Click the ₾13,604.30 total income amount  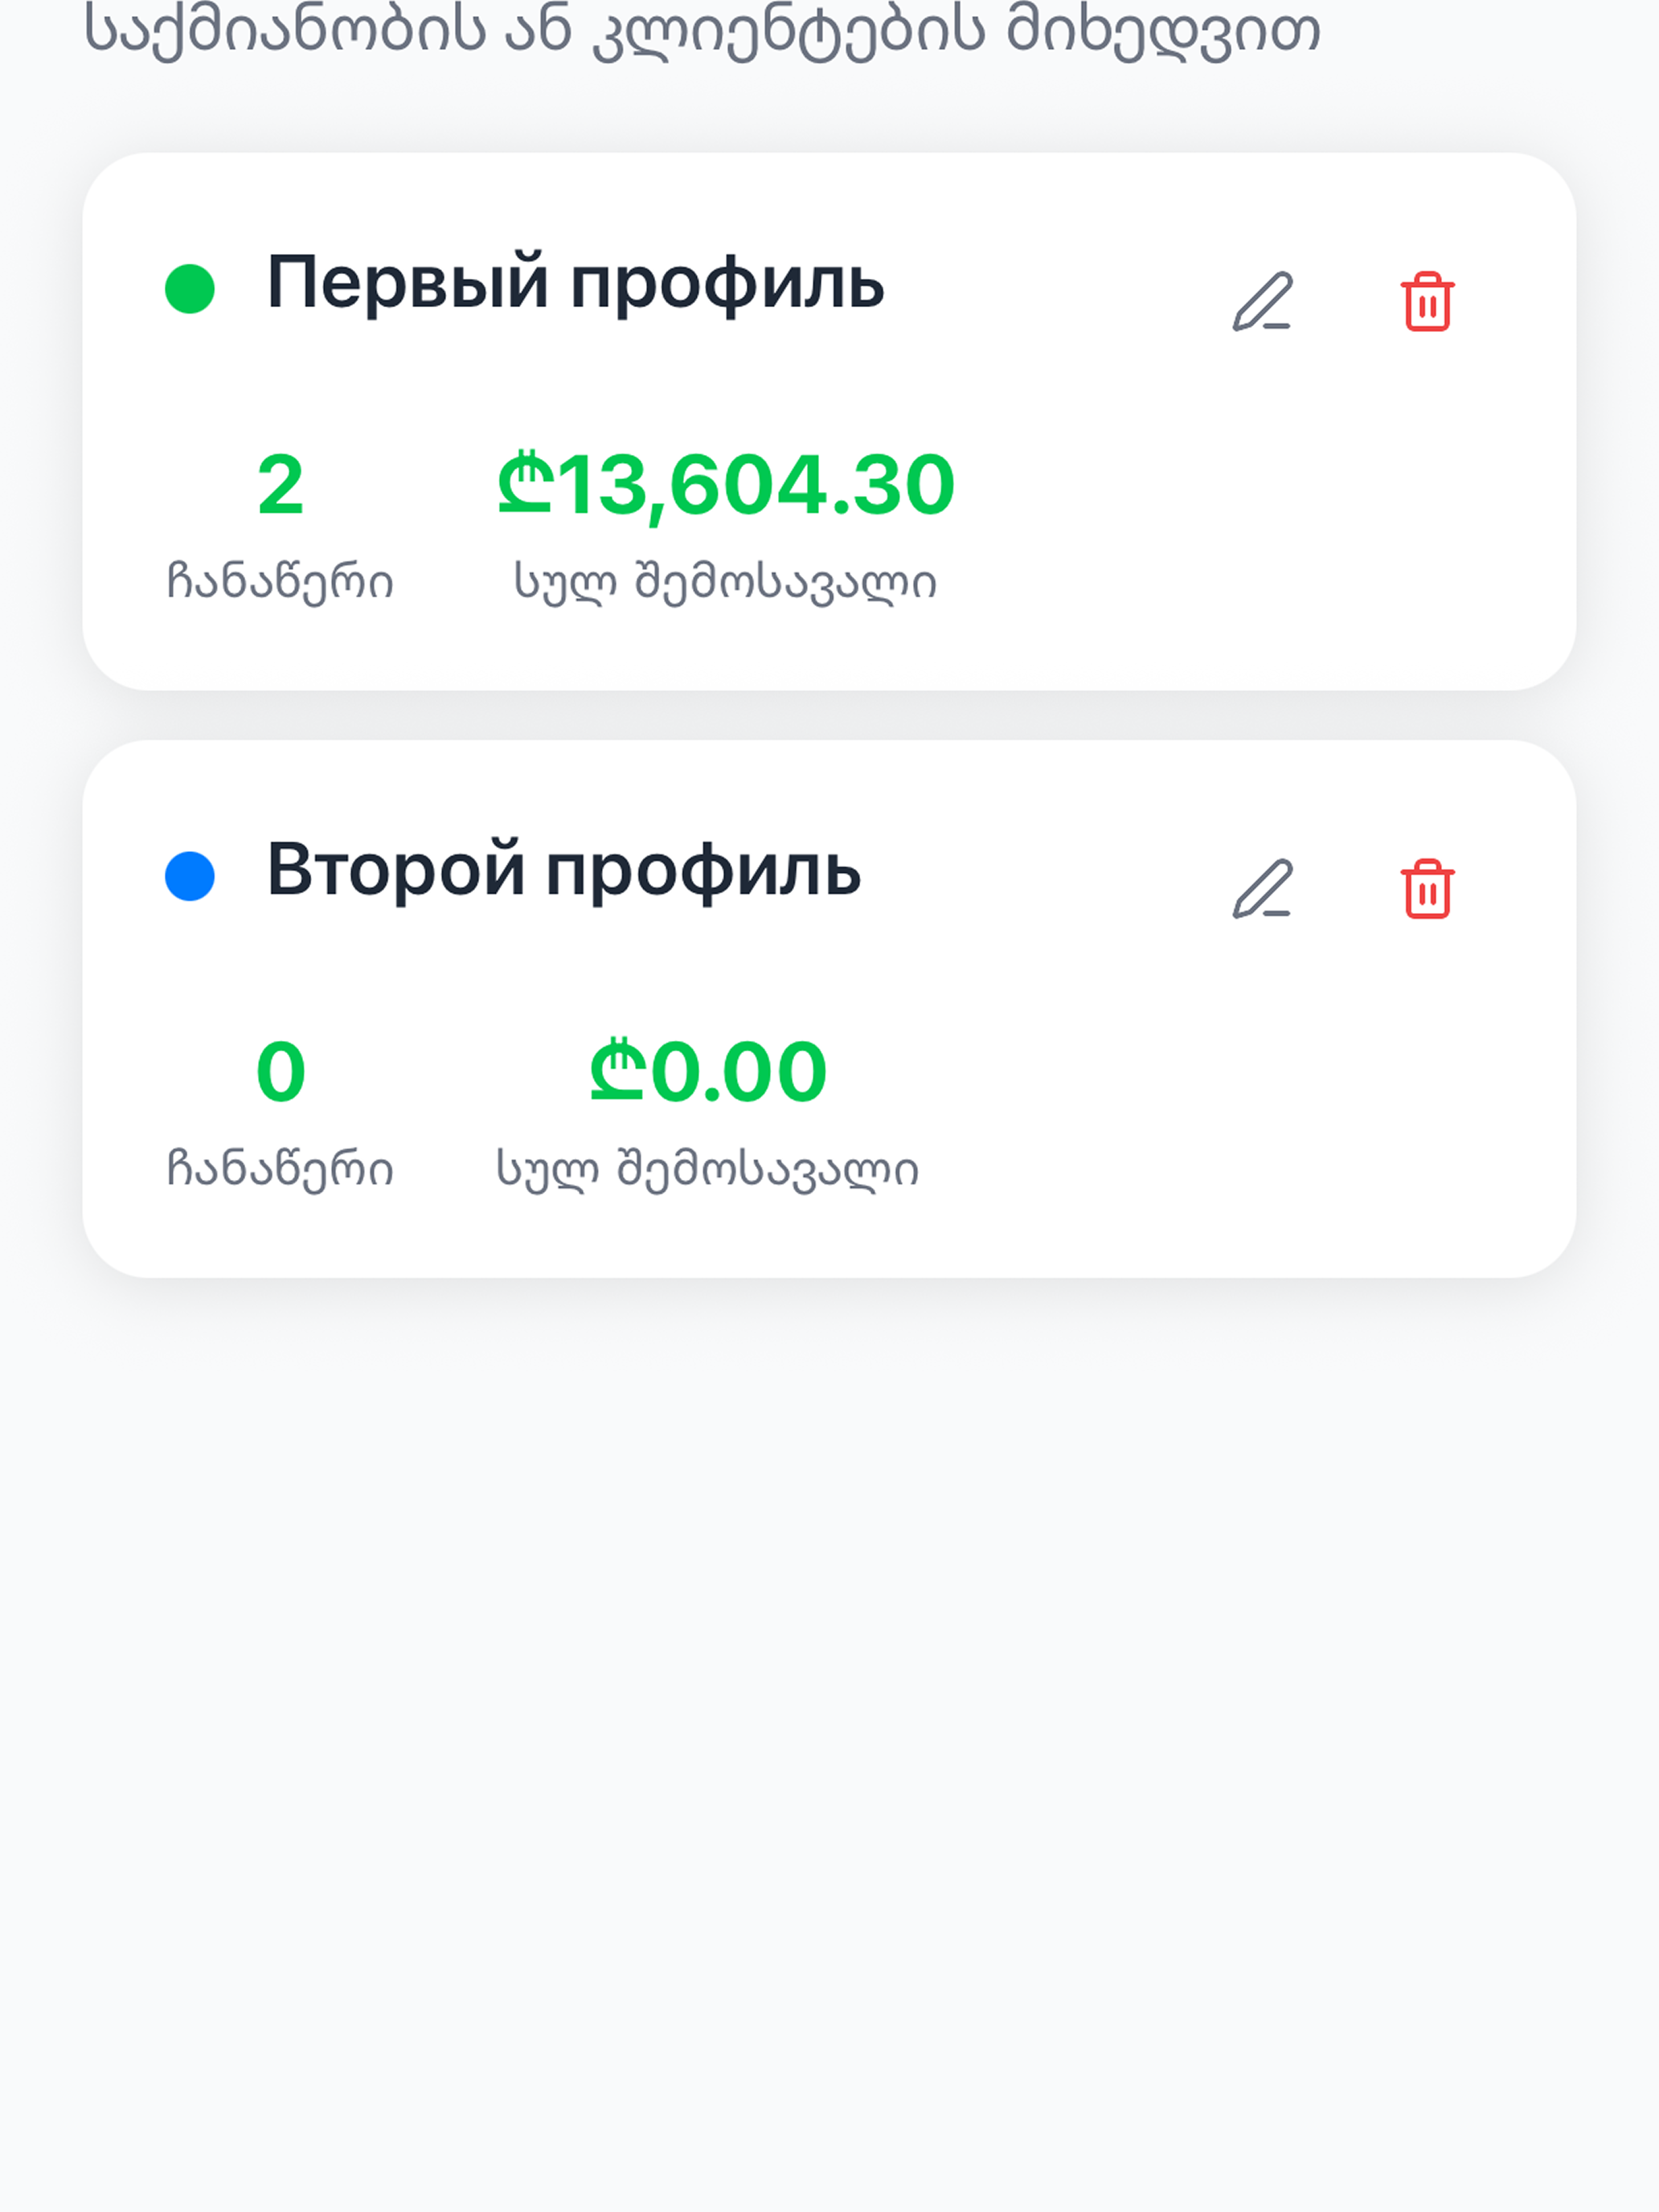[x=726, y=485]
